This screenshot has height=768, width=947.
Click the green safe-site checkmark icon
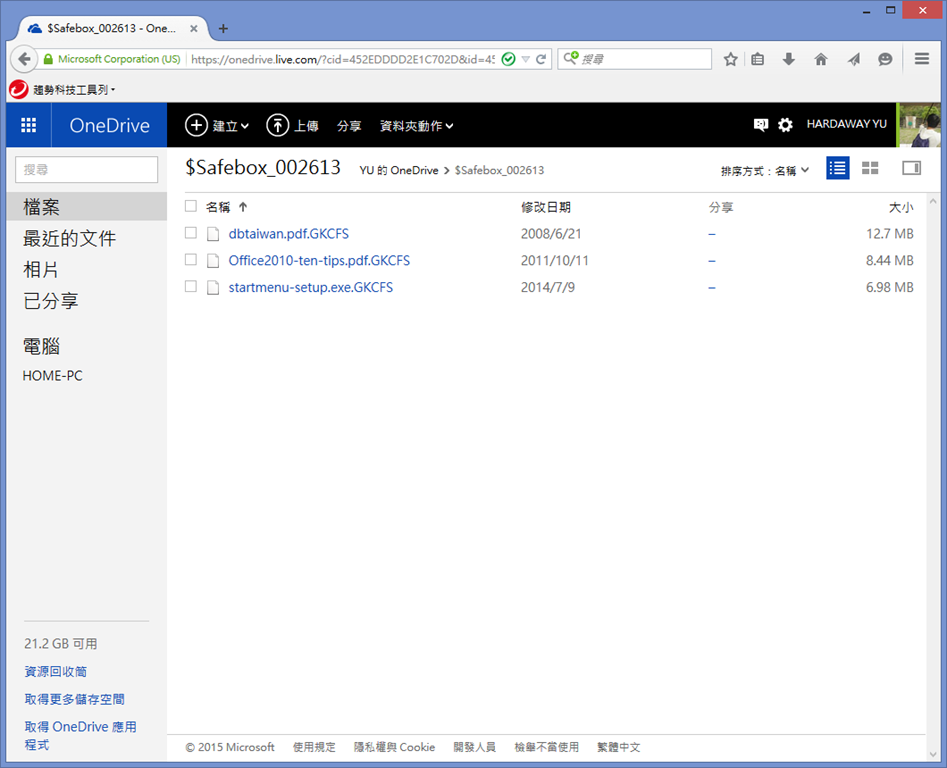[509, 59]
